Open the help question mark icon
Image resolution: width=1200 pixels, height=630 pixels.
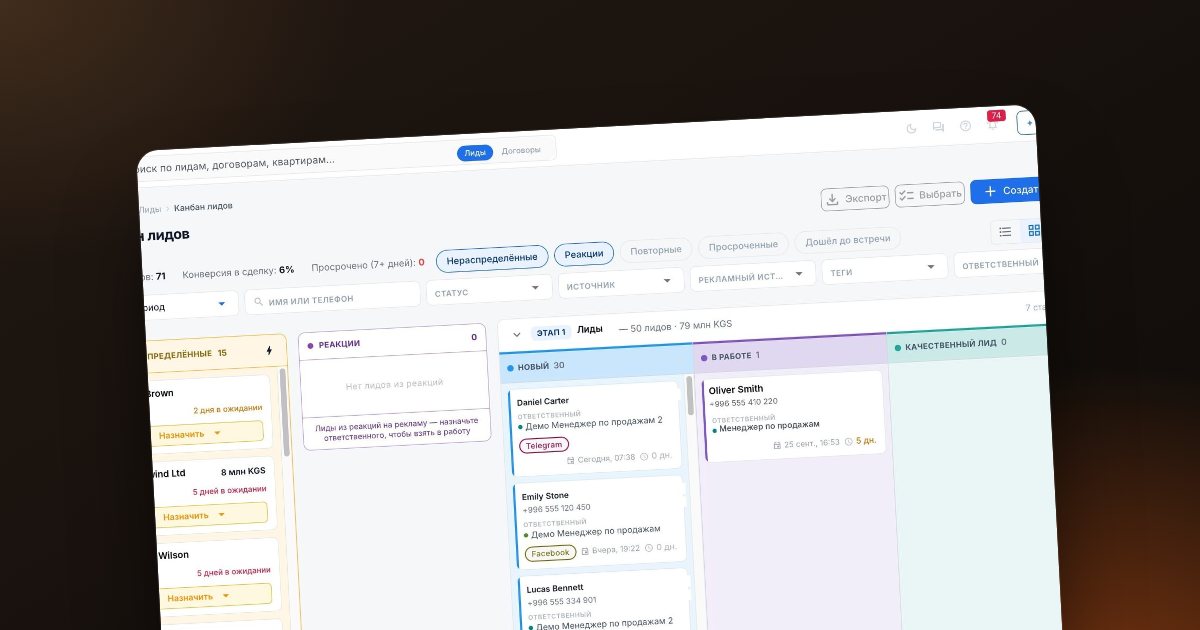pos(965,126)
